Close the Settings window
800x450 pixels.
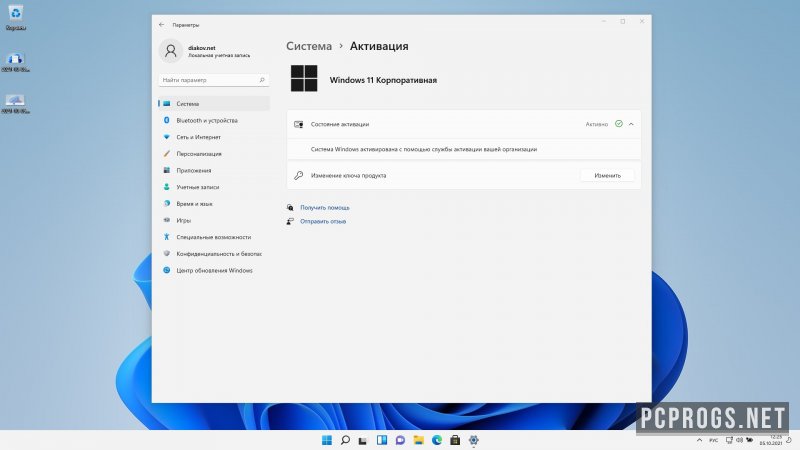[x=642, y=21]
